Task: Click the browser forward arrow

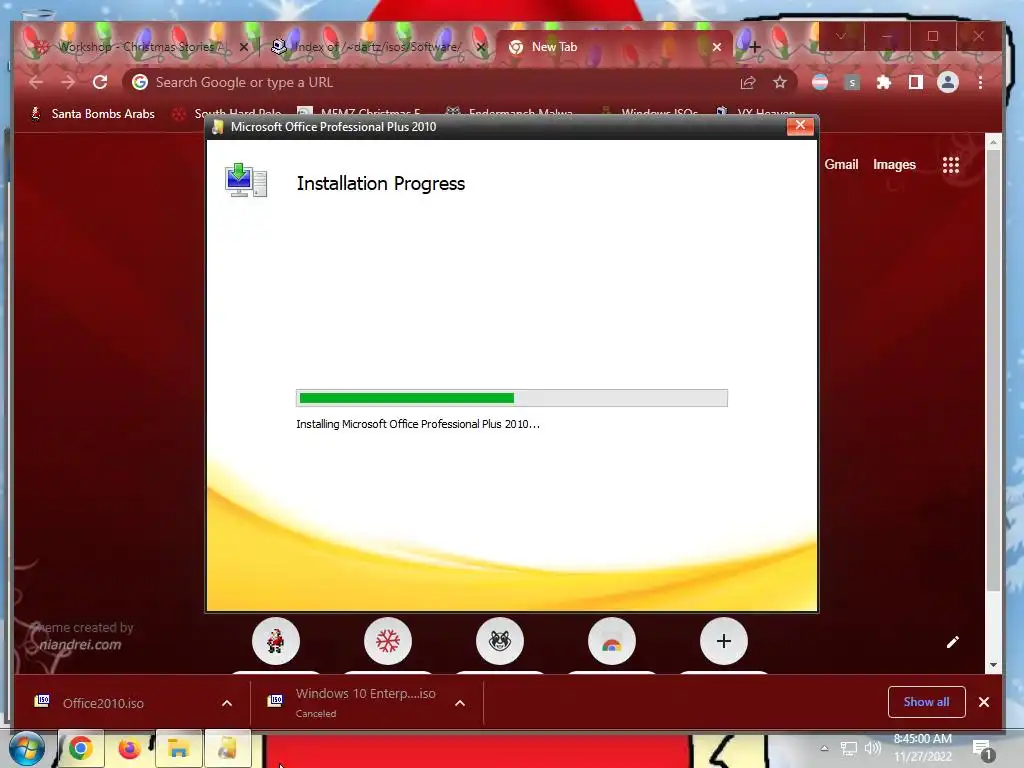Action: pyautogui.click(x=68, y=82)
